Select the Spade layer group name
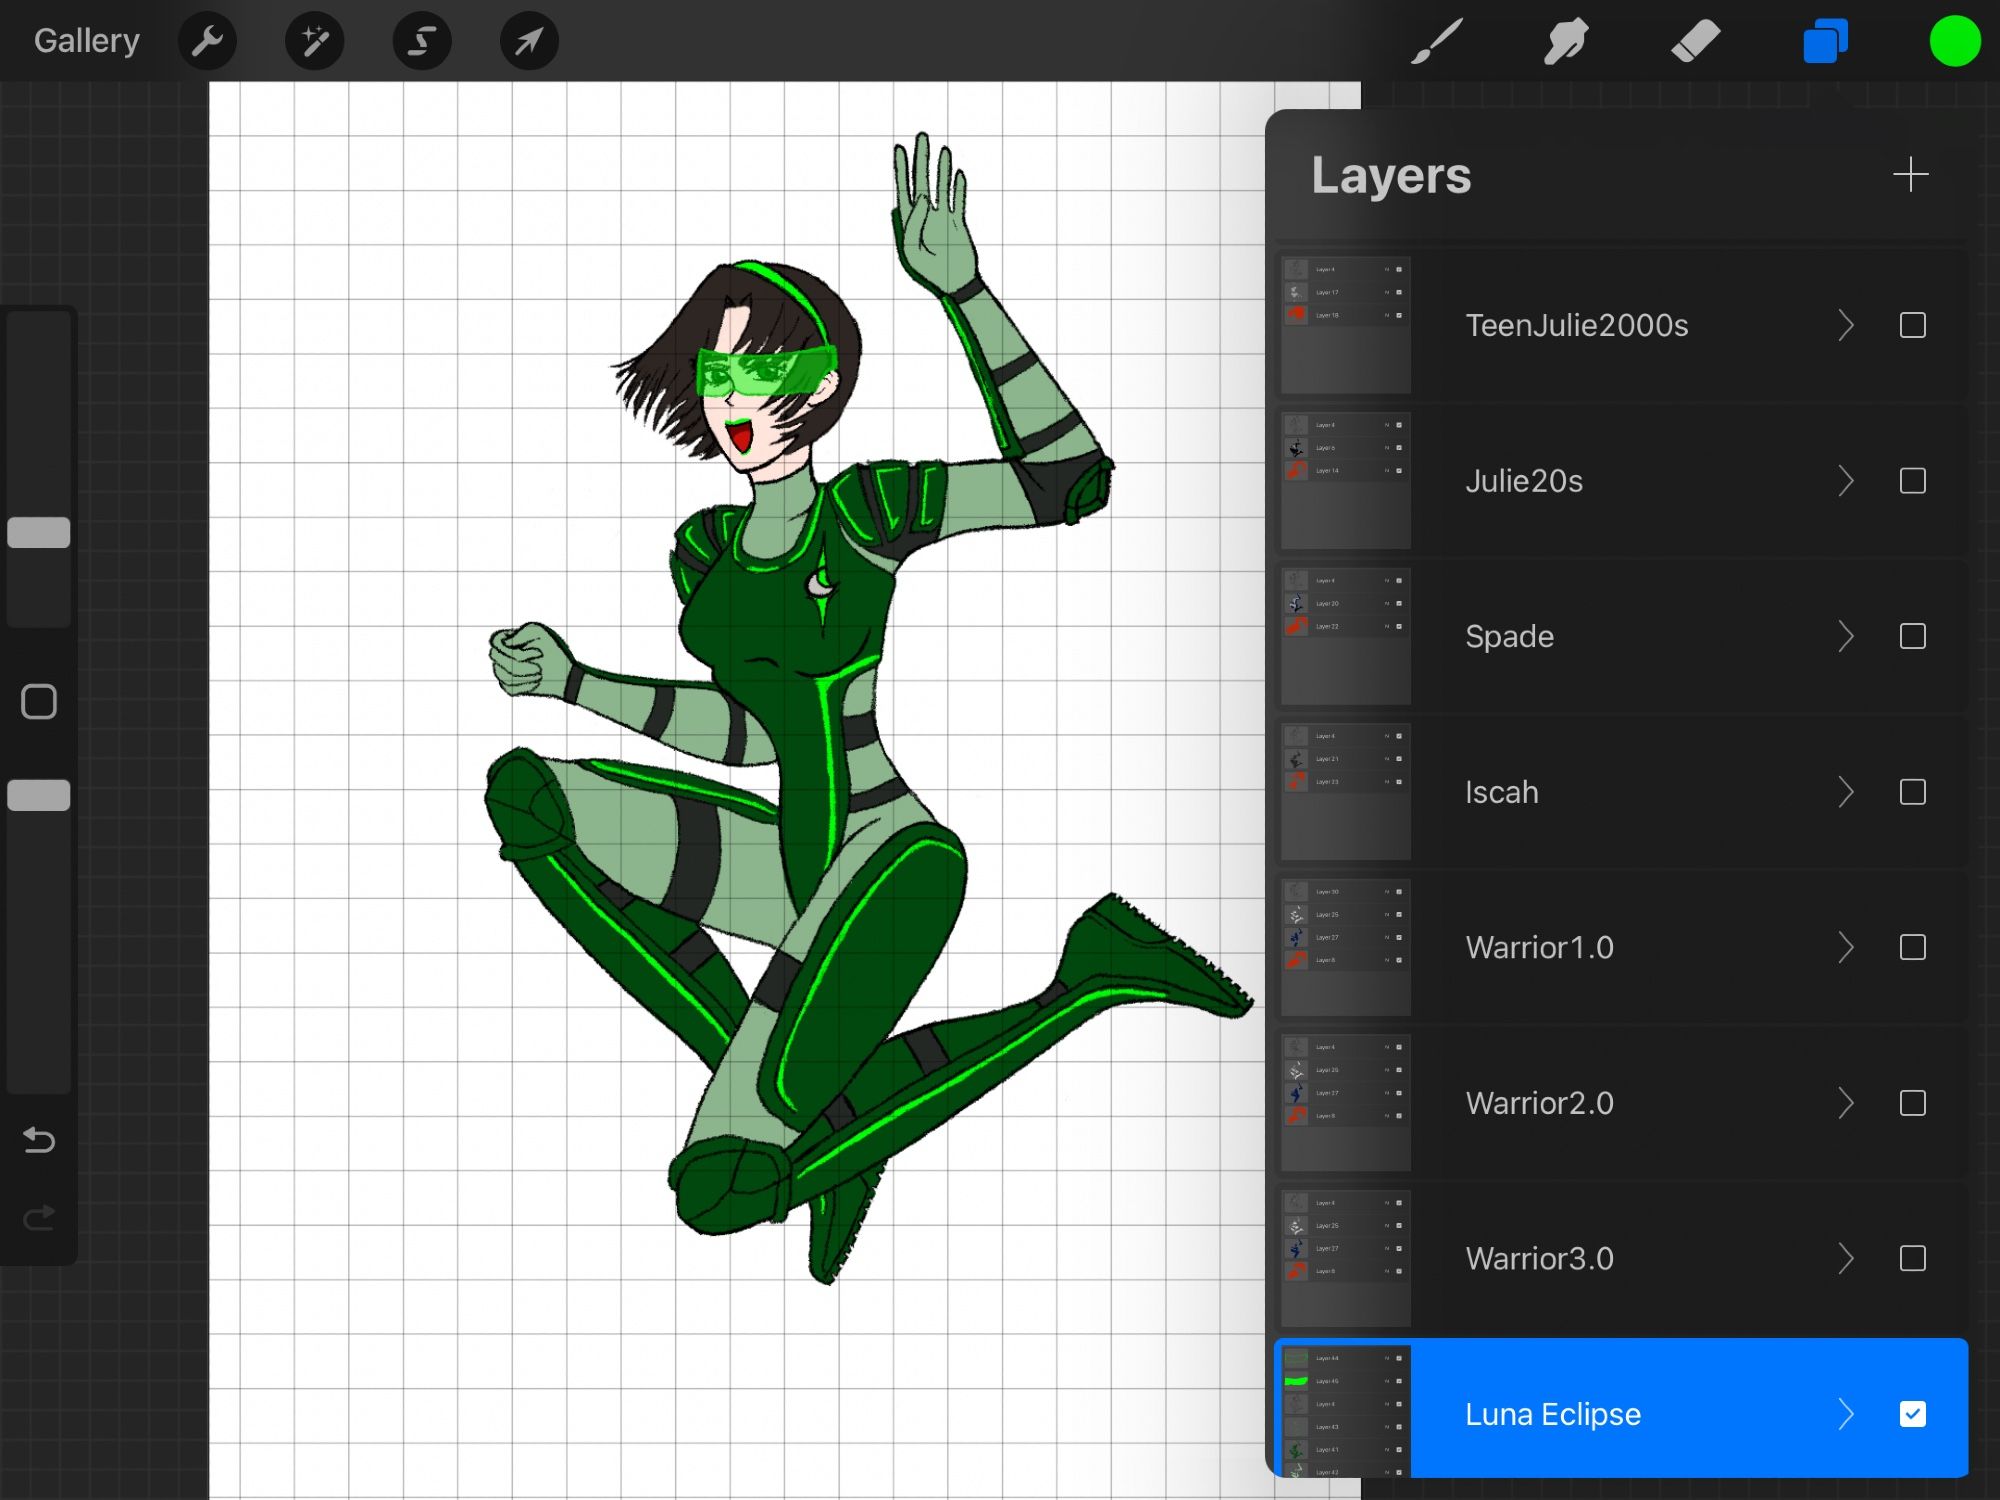 [1509, 637]
